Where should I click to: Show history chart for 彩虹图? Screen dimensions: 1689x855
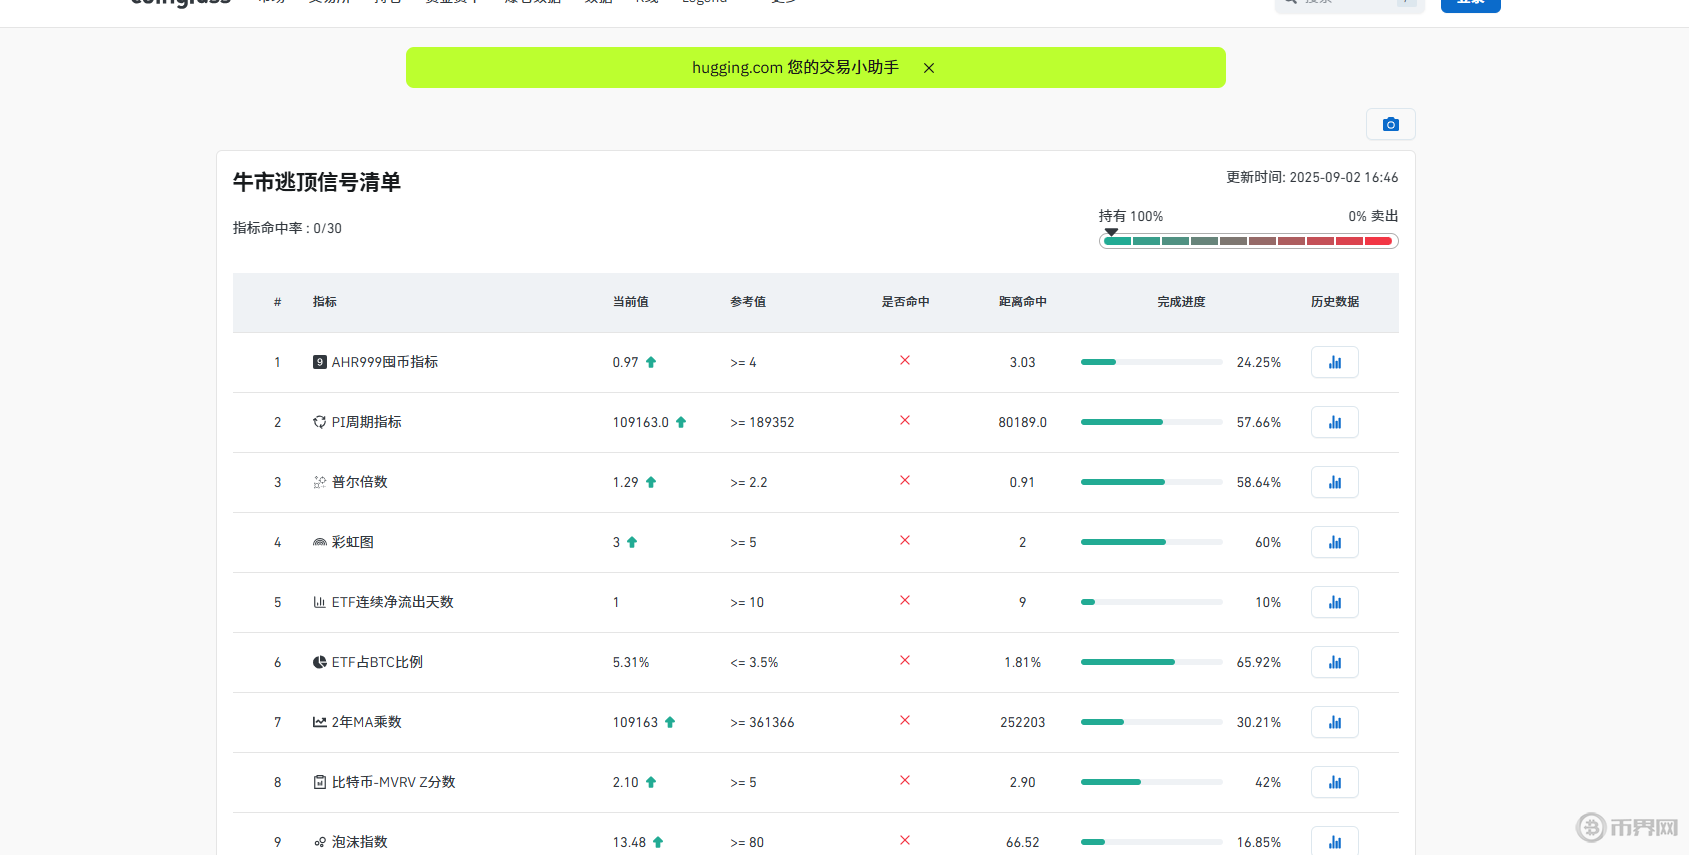pyautogui.click(x=1334, y=542)
